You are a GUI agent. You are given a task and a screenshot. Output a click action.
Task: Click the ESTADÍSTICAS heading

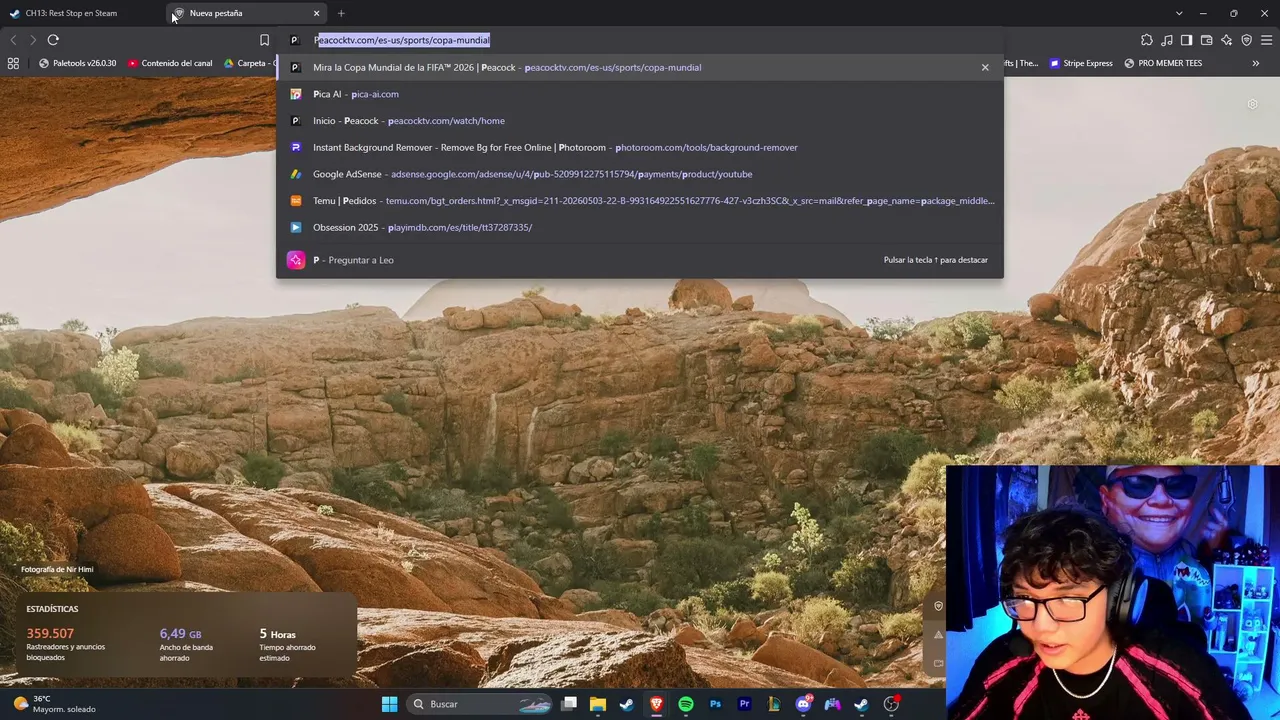pyautogui.click(x=52, y=609)
